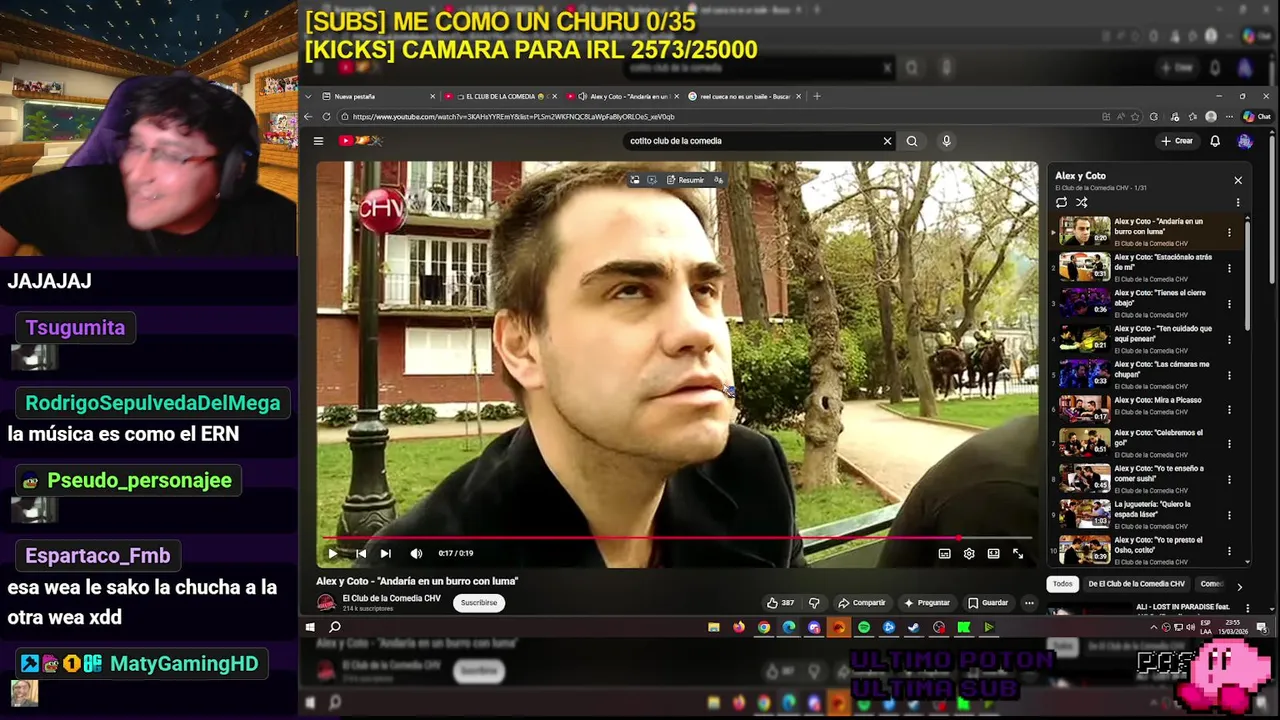Screen dimensions: 1280x720
Task: Enter fullscreen mode in player
Action: pyautogui.click(x=1018, y=553)
